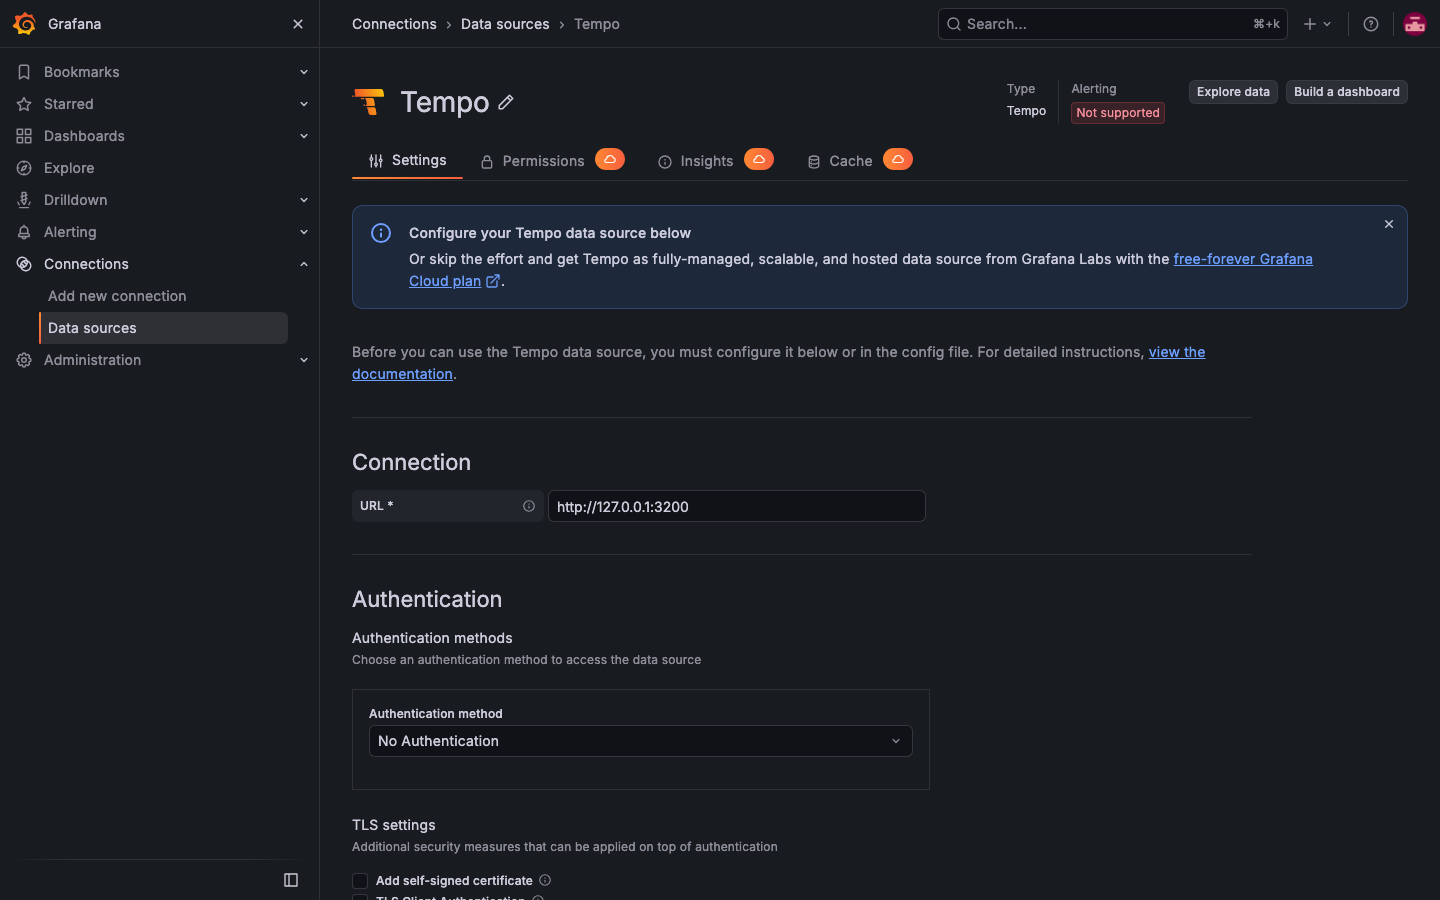The height and width of the screenshot is (900, 1440).
Task: Expand the Administration section chevron
Action: (304, 360)
